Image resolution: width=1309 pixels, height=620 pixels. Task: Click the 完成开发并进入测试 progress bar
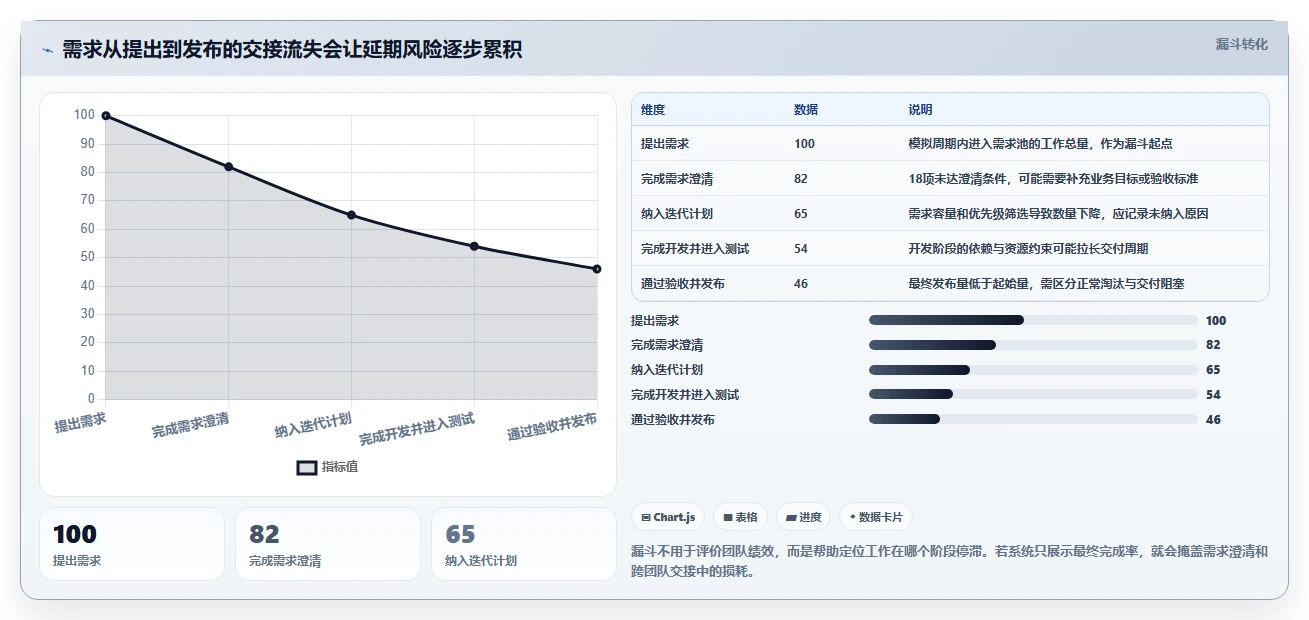pyautogui.click(x=1033, y=395)
